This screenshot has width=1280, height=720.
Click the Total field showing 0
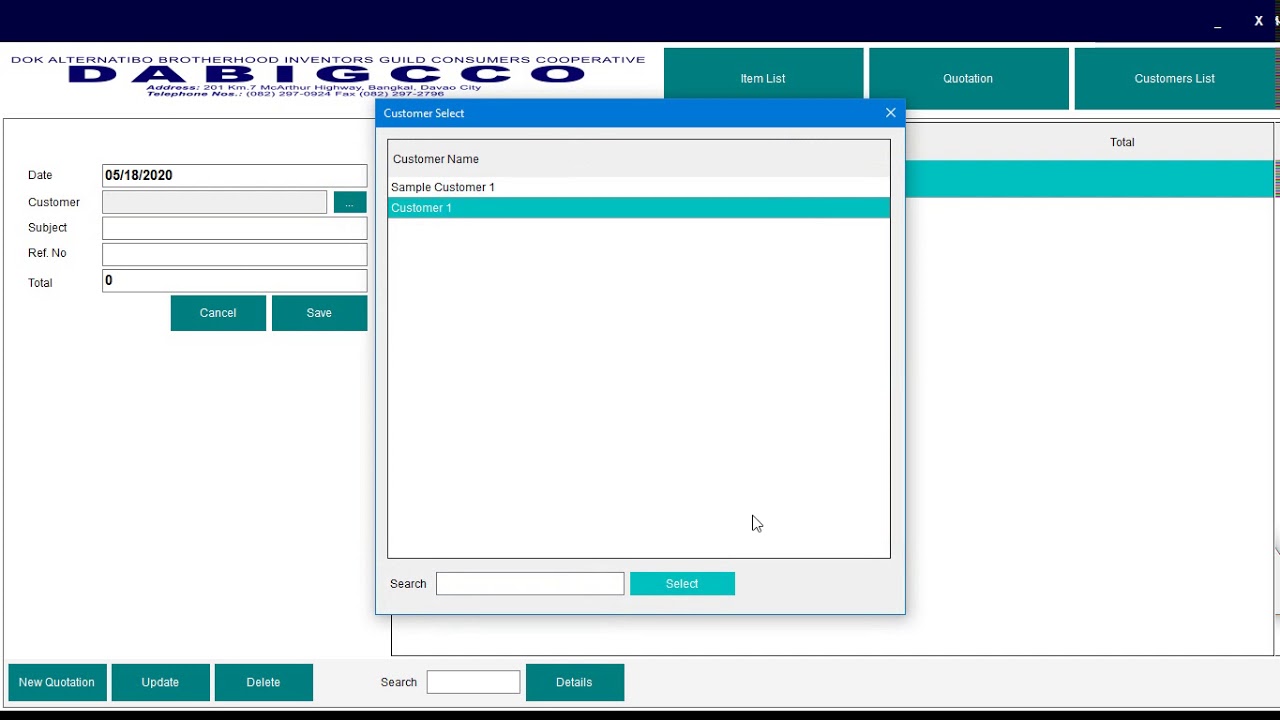pyautogui.click(x=235, y=281)
